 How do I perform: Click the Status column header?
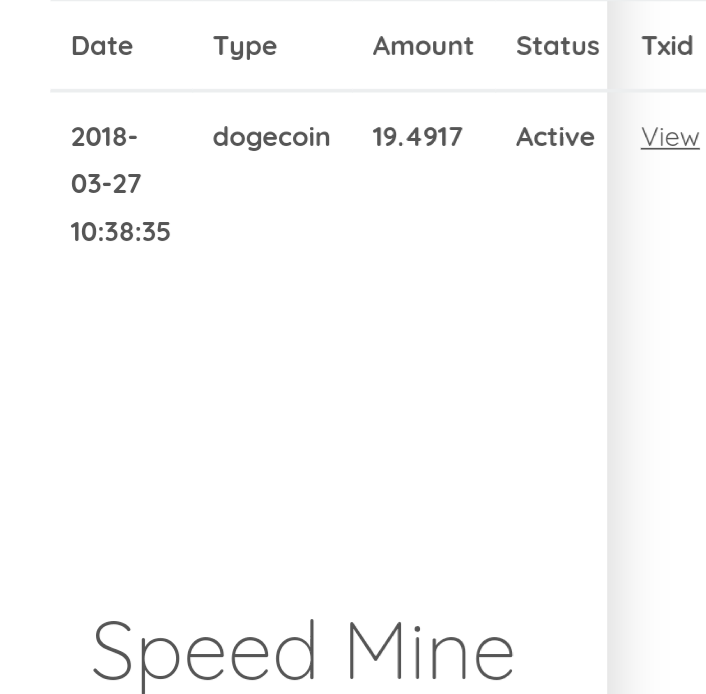[557, 46]
